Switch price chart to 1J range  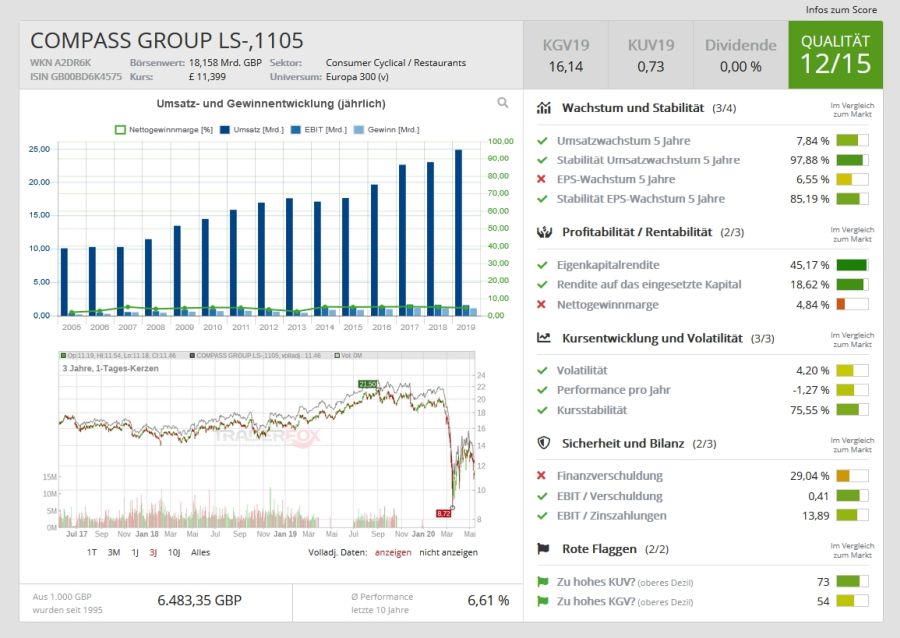coord(135,553)
